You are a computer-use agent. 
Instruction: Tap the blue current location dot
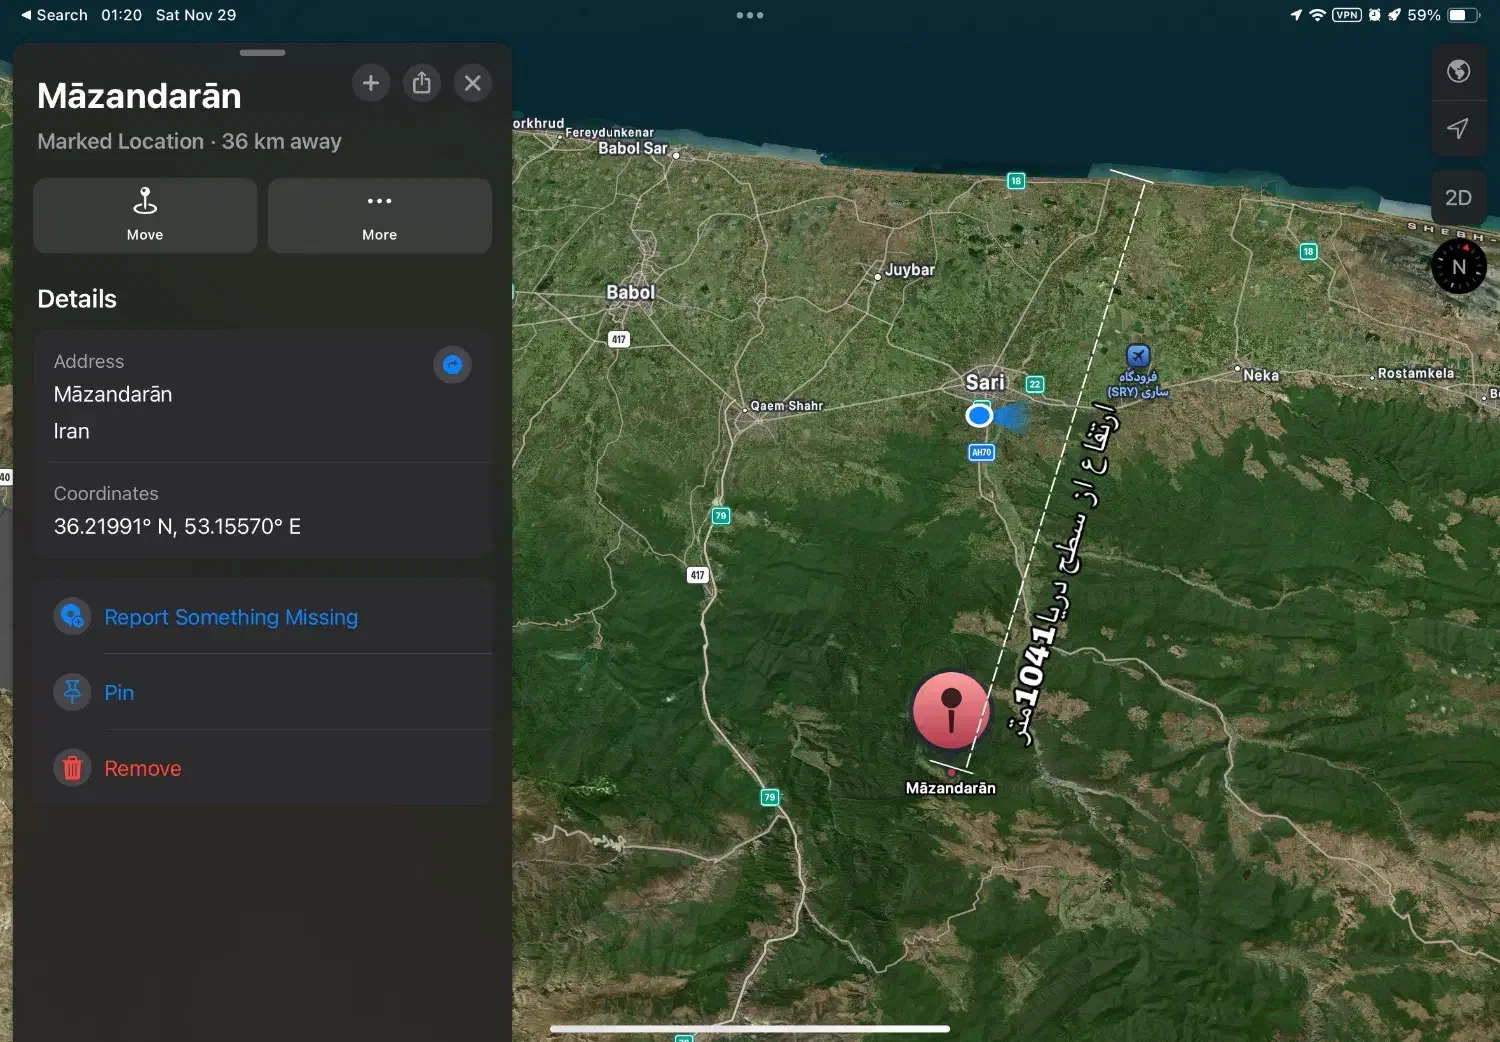click(979, 415)
